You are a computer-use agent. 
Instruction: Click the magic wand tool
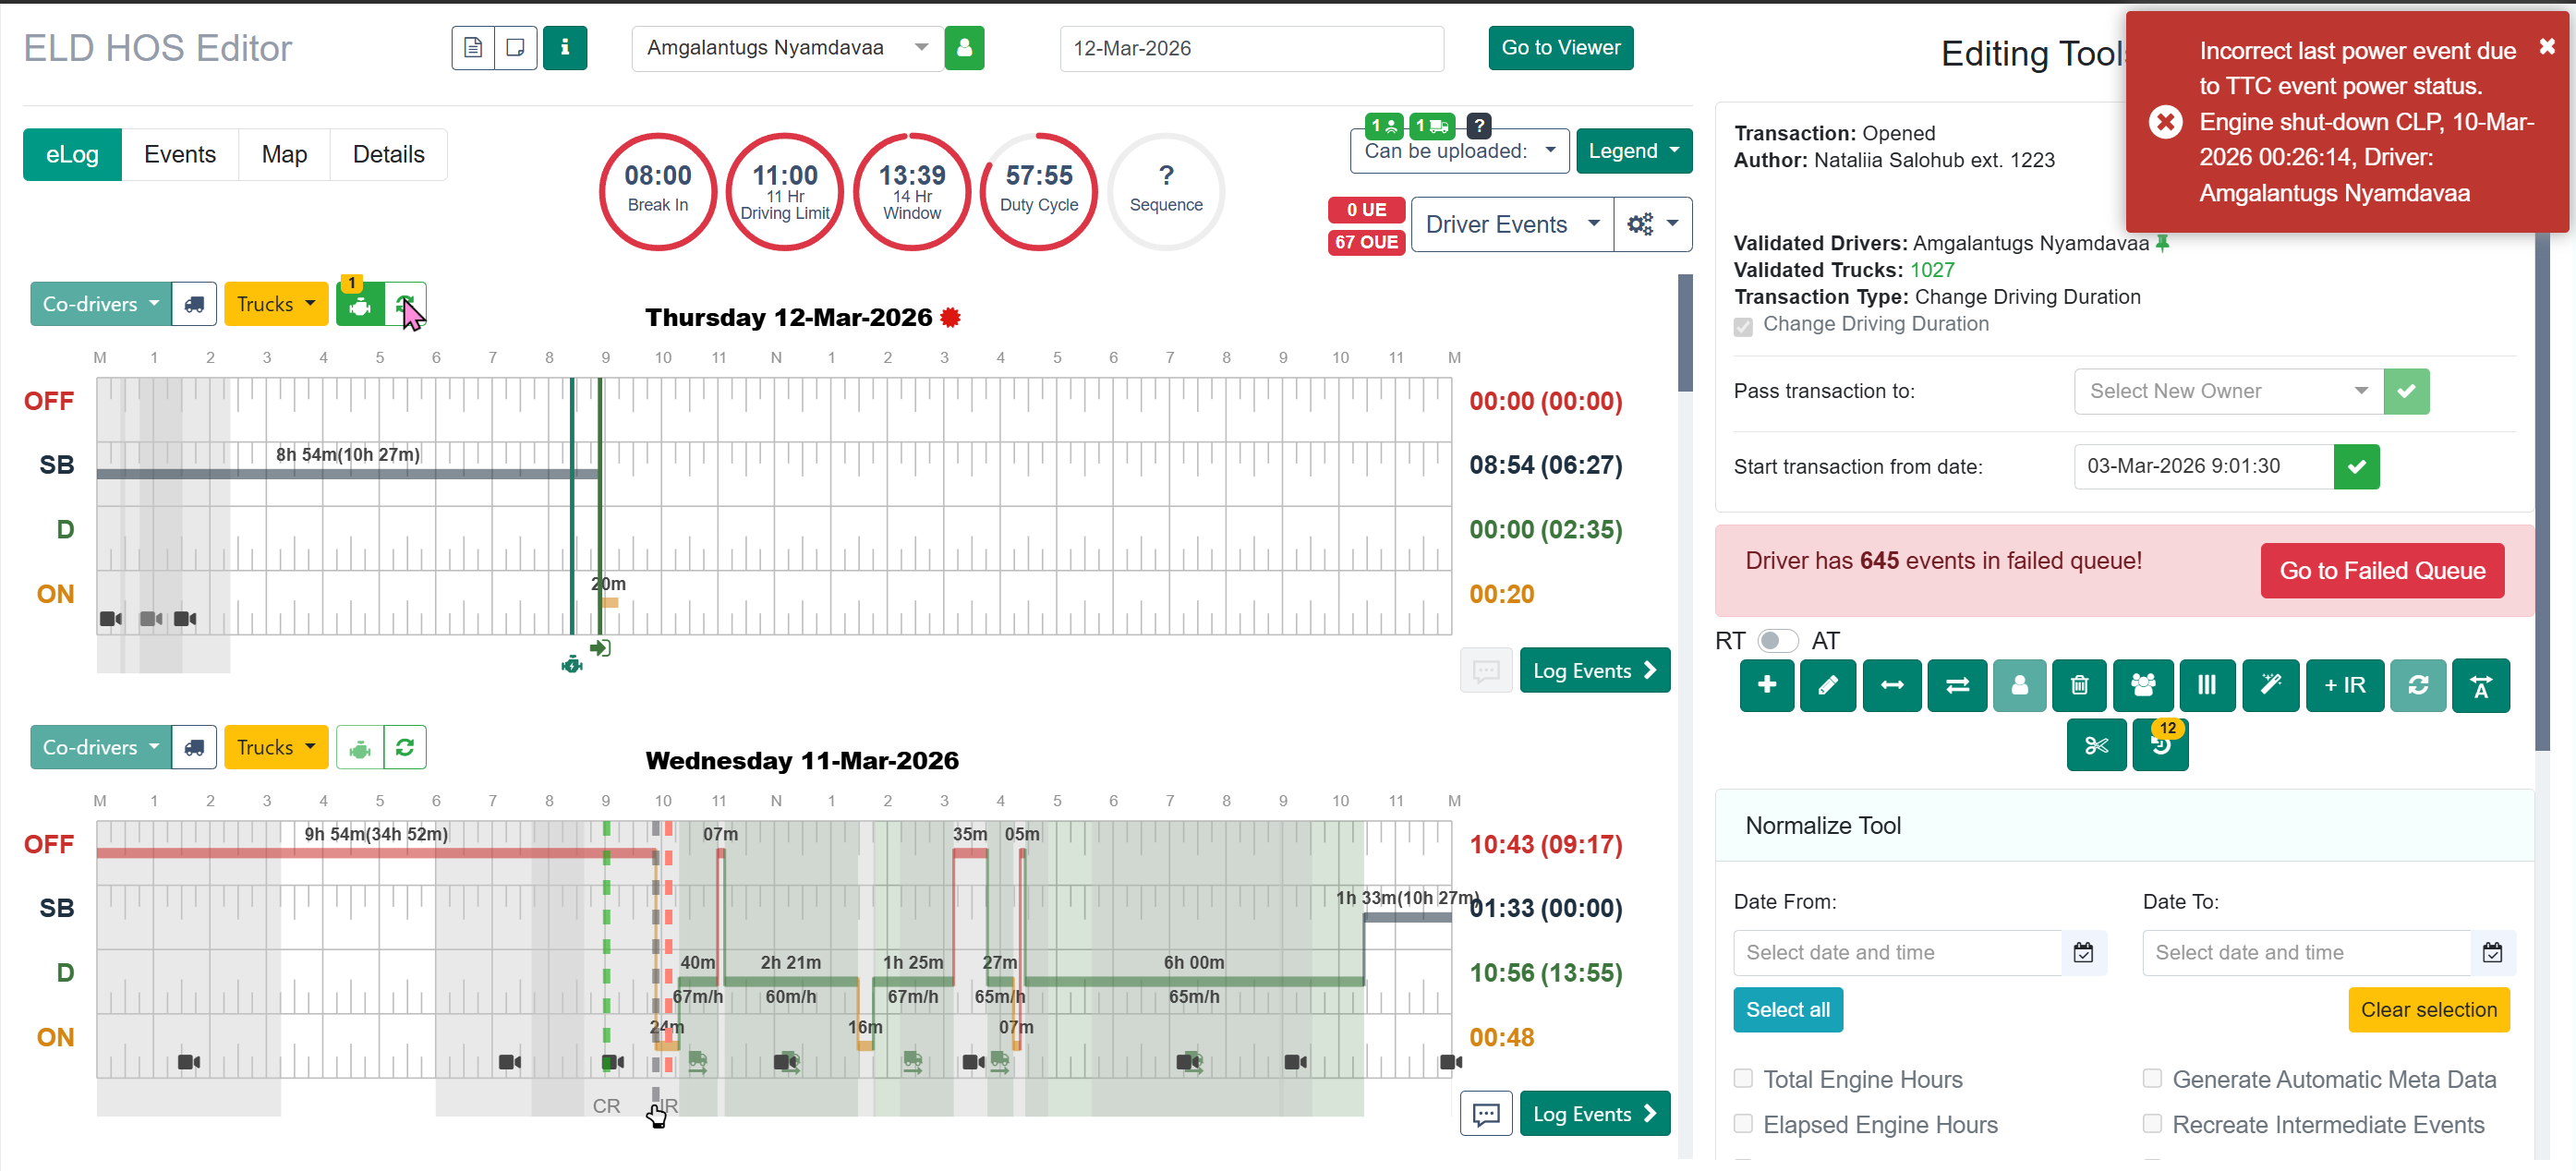2270,685
